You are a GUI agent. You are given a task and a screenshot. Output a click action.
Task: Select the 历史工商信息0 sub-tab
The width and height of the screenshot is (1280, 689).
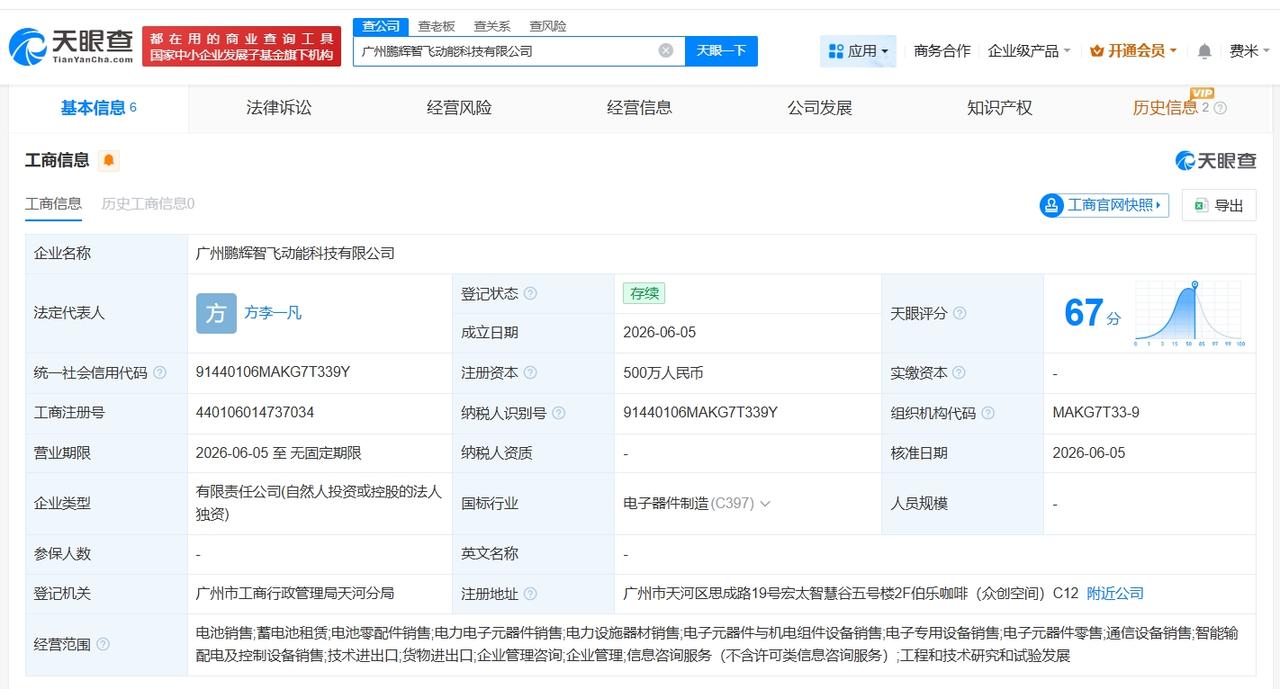pyautogui.click(x=148, y=204)
